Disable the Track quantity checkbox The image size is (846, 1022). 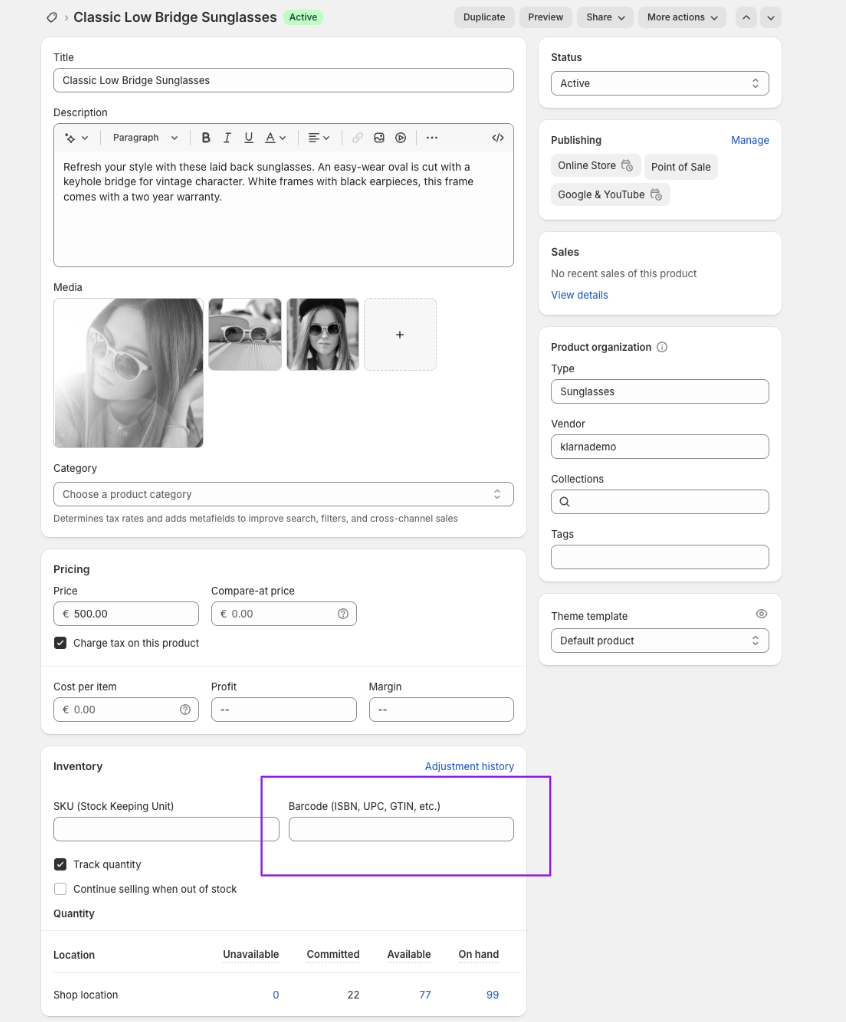pos(61,864)
